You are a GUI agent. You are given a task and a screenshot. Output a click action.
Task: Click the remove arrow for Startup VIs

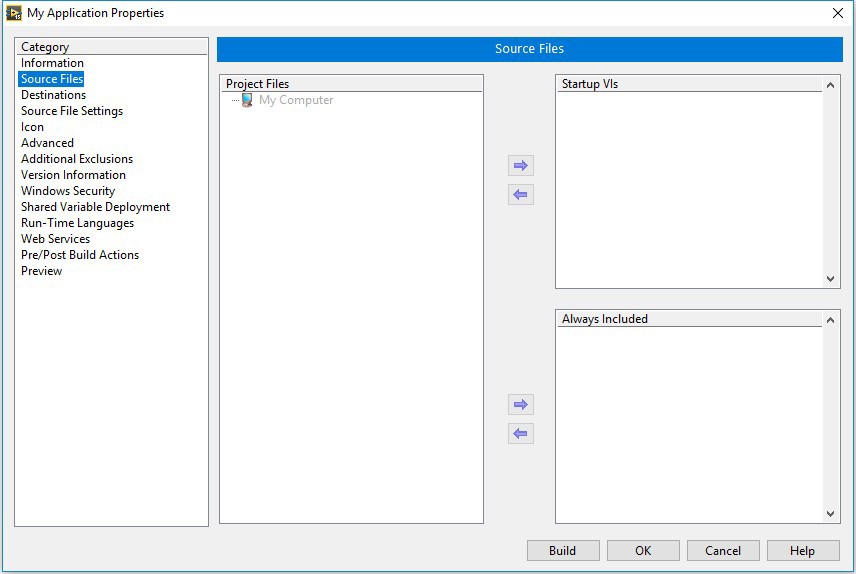[520, 195]
